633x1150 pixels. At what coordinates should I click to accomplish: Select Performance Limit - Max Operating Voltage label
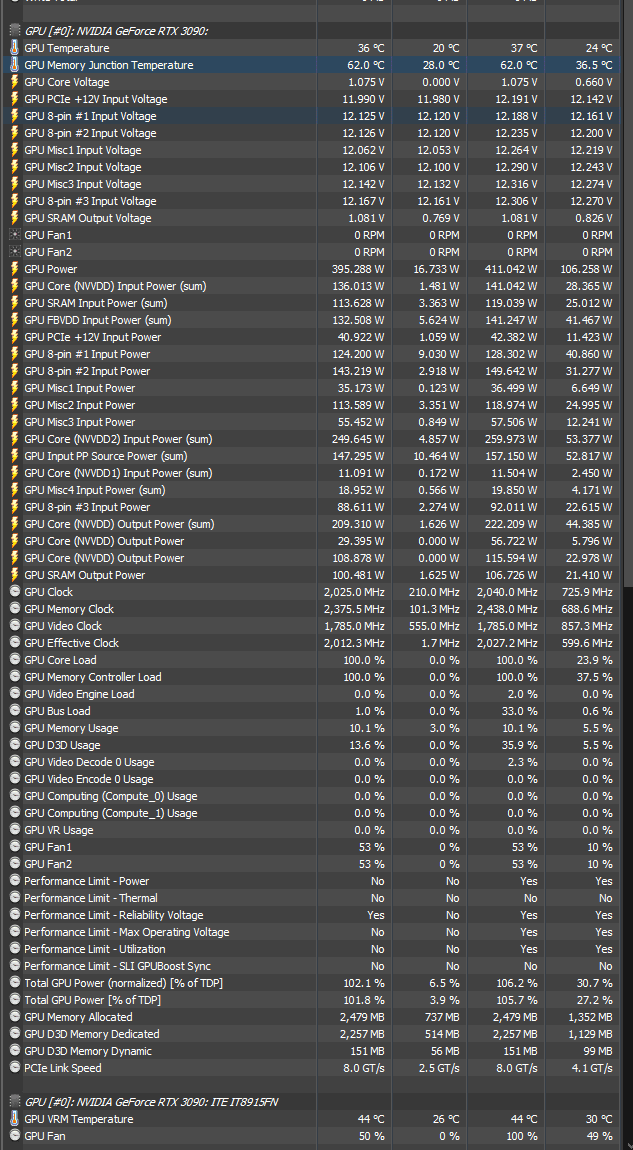(x=127, y=931)
